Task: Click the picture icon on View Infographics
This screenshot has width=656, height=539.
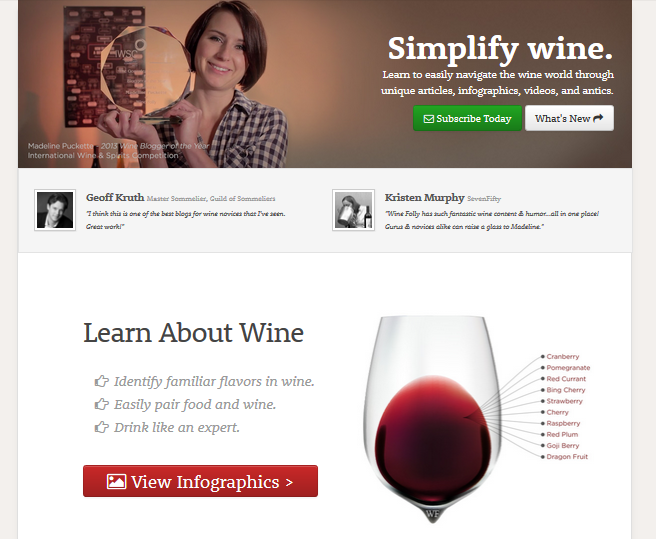Action: coord(116,481)
